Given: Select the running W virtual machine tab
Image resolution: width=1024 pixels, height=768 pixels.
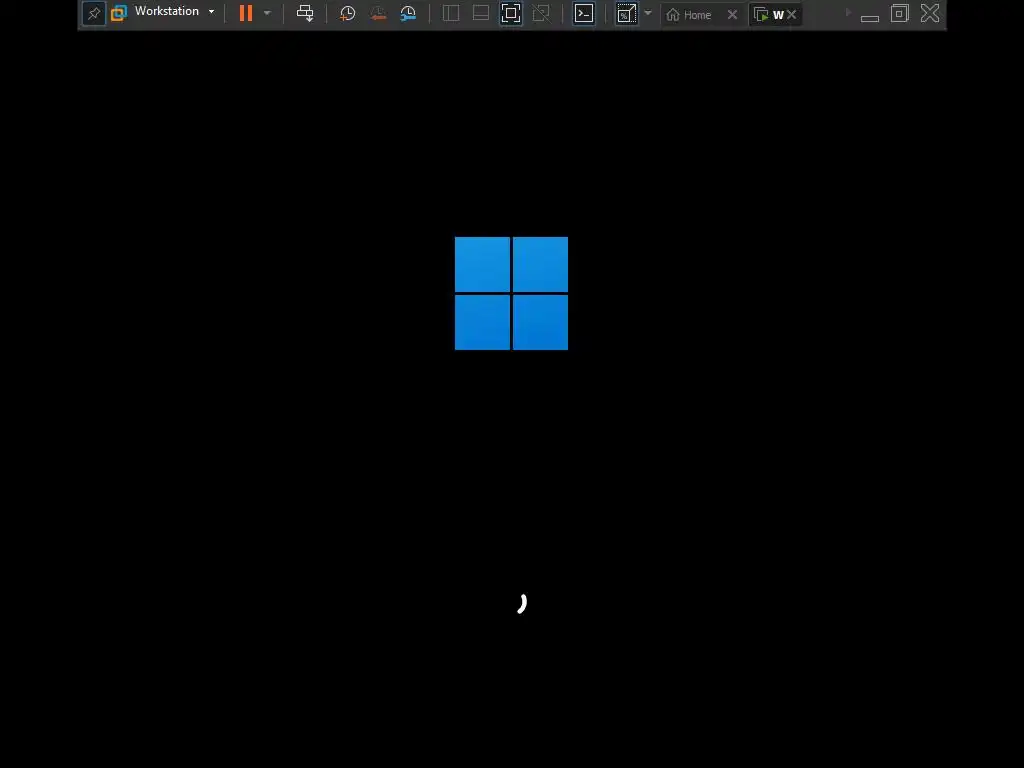Looking at the screenshot, I should [x=769, y=14].
